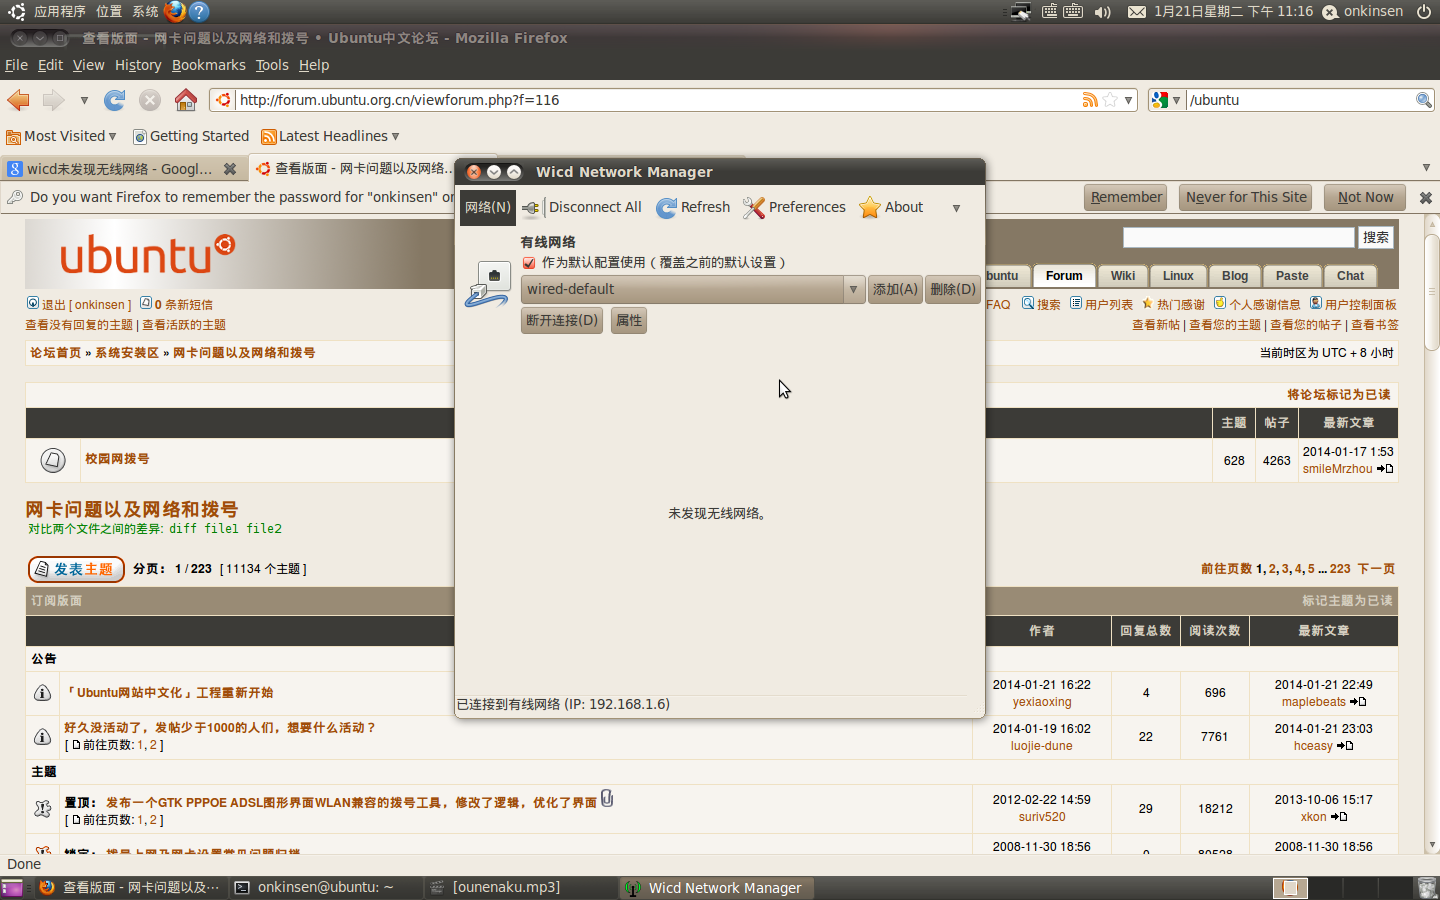This screenshot has width=1440, height=900.
Task: Toggle 作为默认配置使用 default profile checkbox
Action: pyautogui.click(x=529, y=263)
